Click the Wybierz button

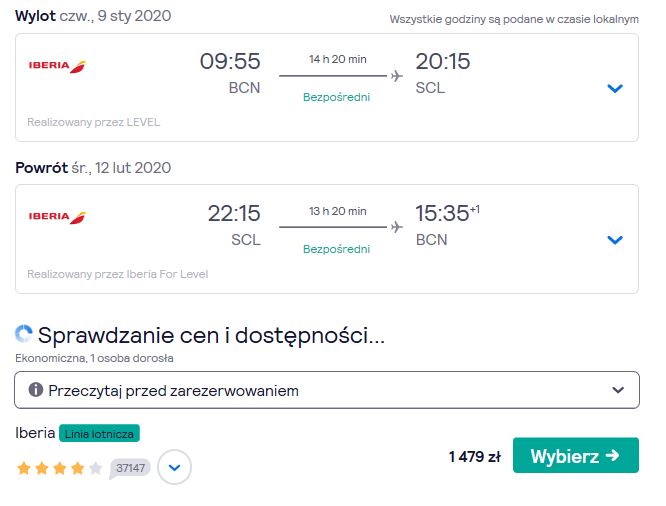[576, 455]
